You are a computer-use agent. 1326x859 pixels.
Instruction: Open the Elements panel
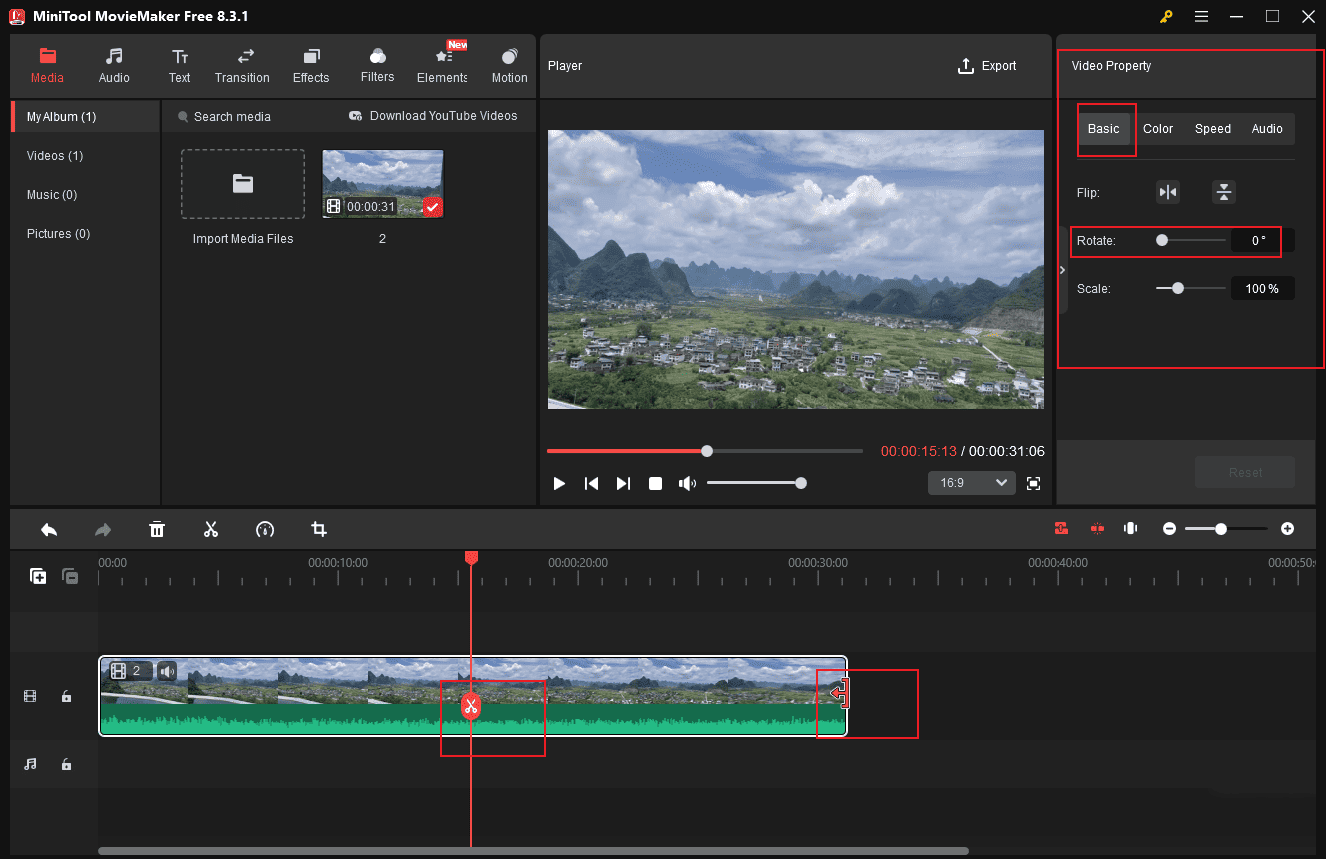(441, 65)
